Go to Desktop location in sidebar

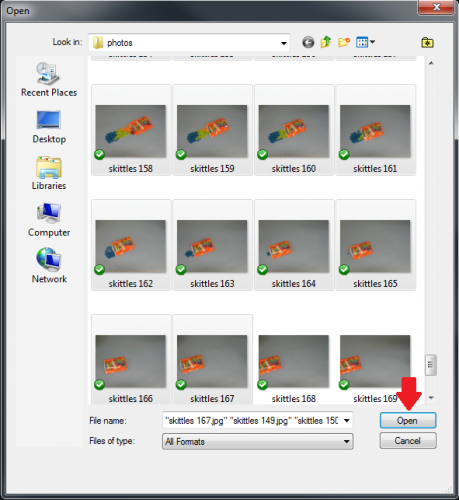[49, 127]
